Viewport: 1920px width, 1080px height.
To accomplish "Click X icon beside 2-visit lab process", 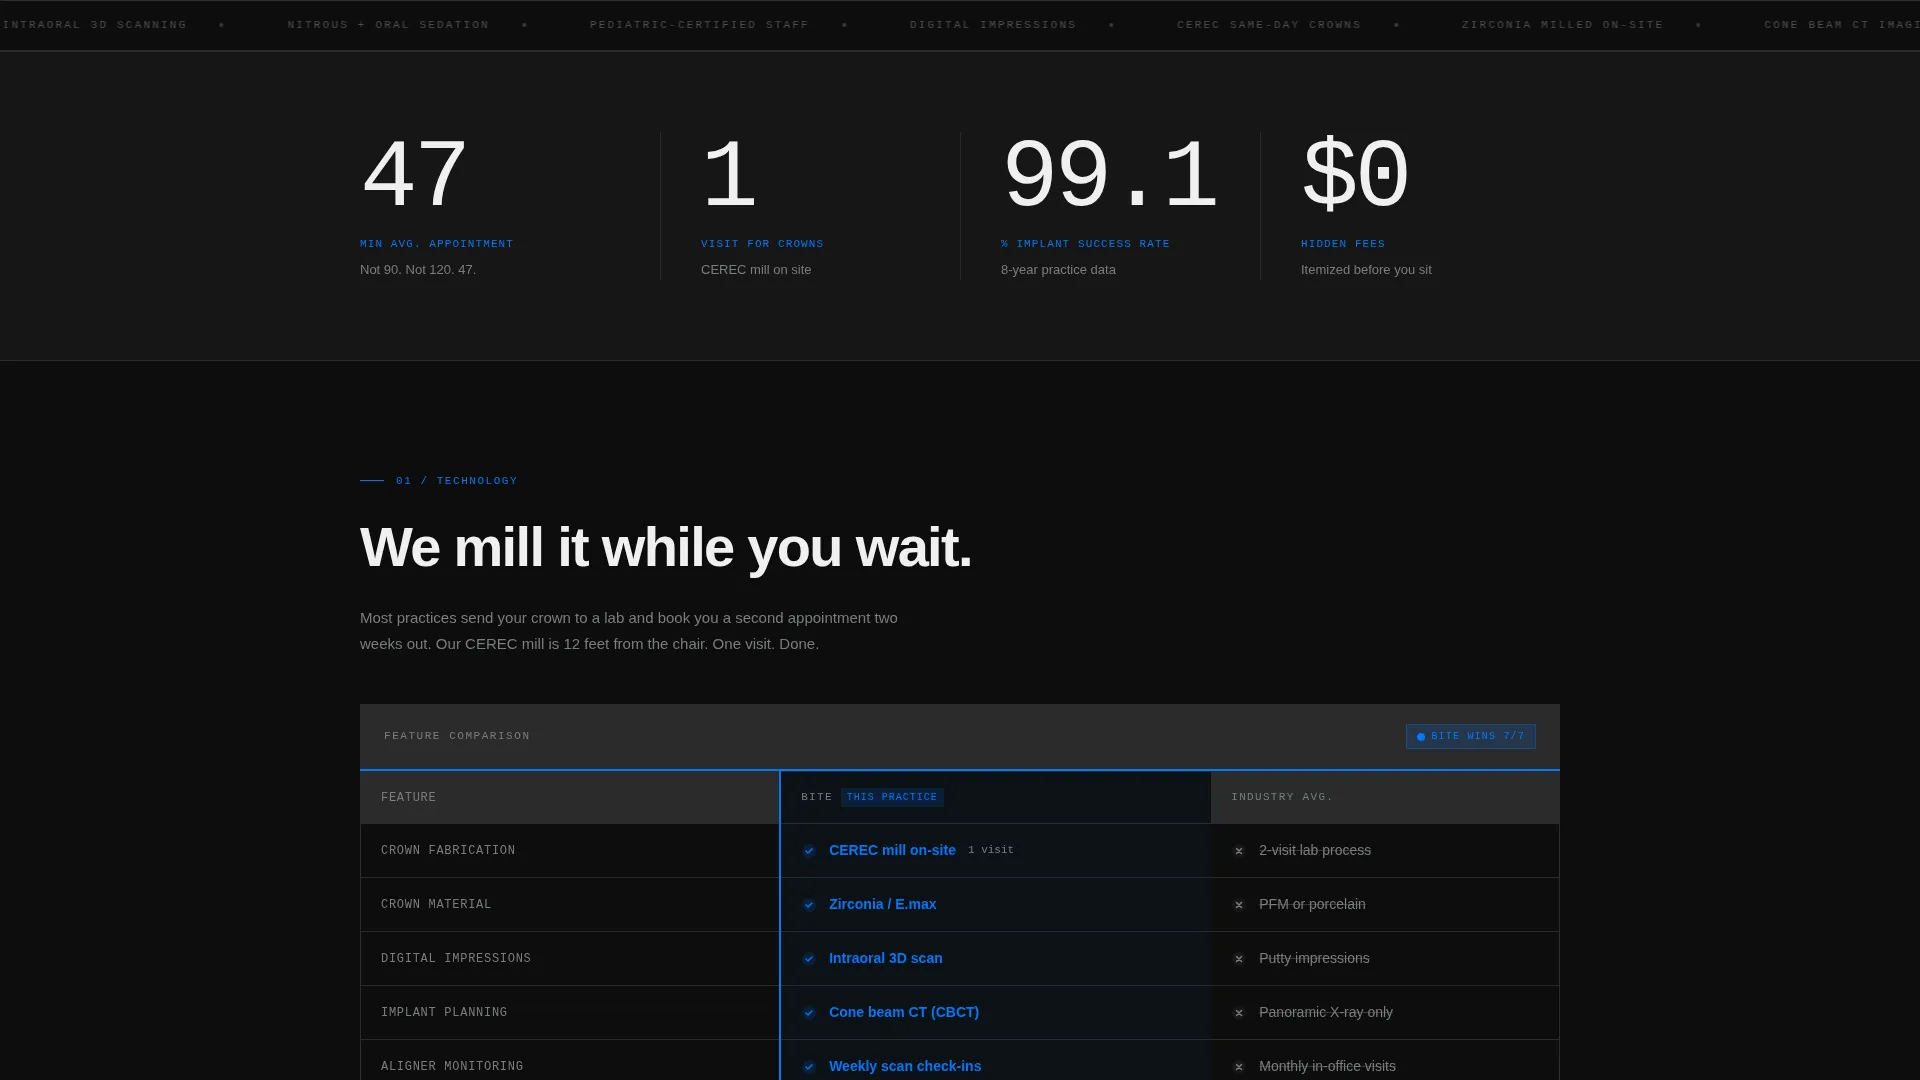I will tap(1239, 851).
